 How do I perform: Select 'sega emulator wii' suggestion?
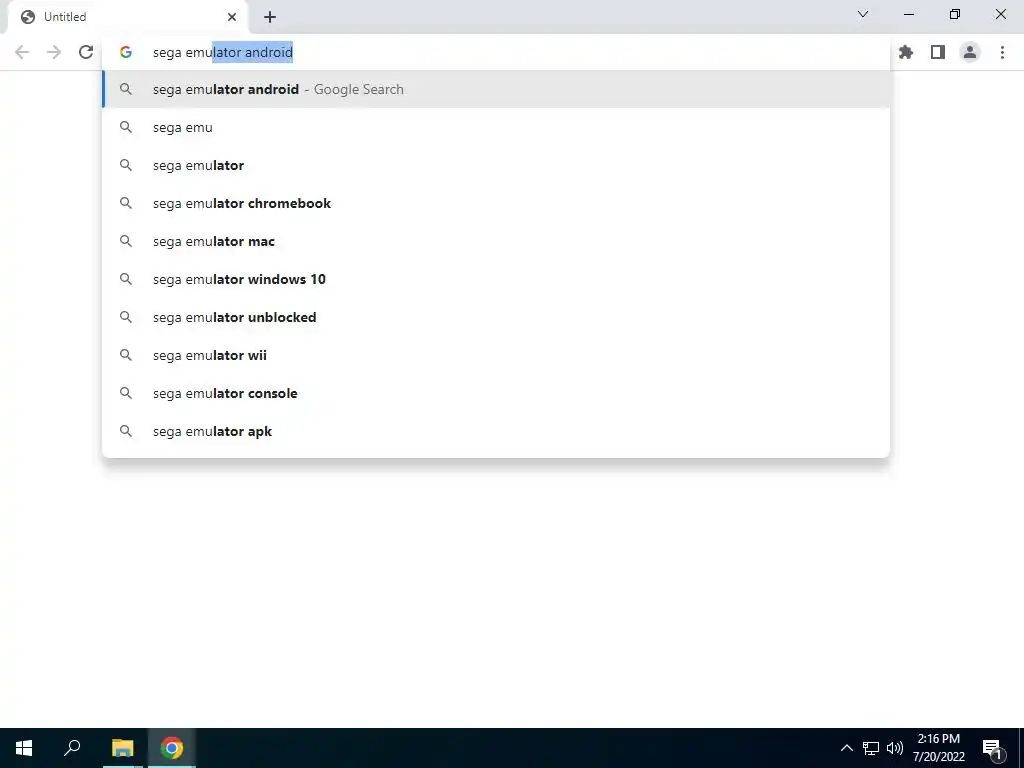pos(496,355)
